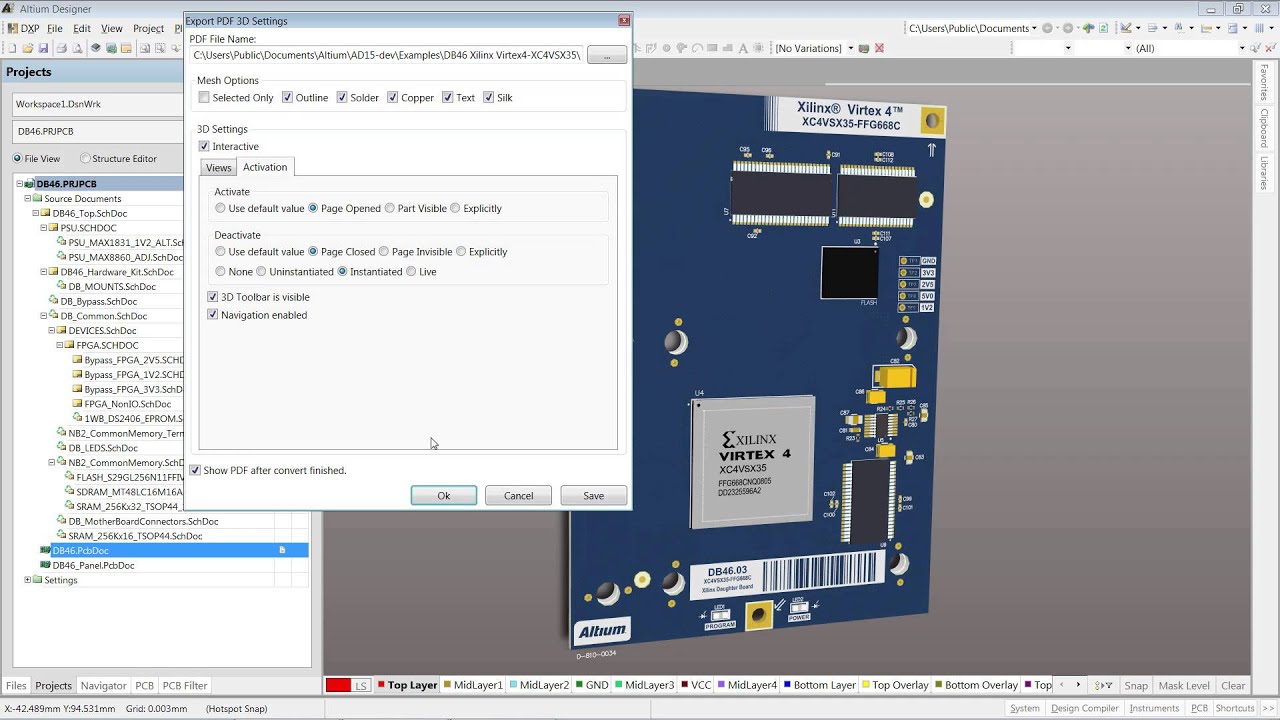This screenshot has width=1280, height=720.
Task: Click the LS red current-layer indicator
Action: point(349,685)
